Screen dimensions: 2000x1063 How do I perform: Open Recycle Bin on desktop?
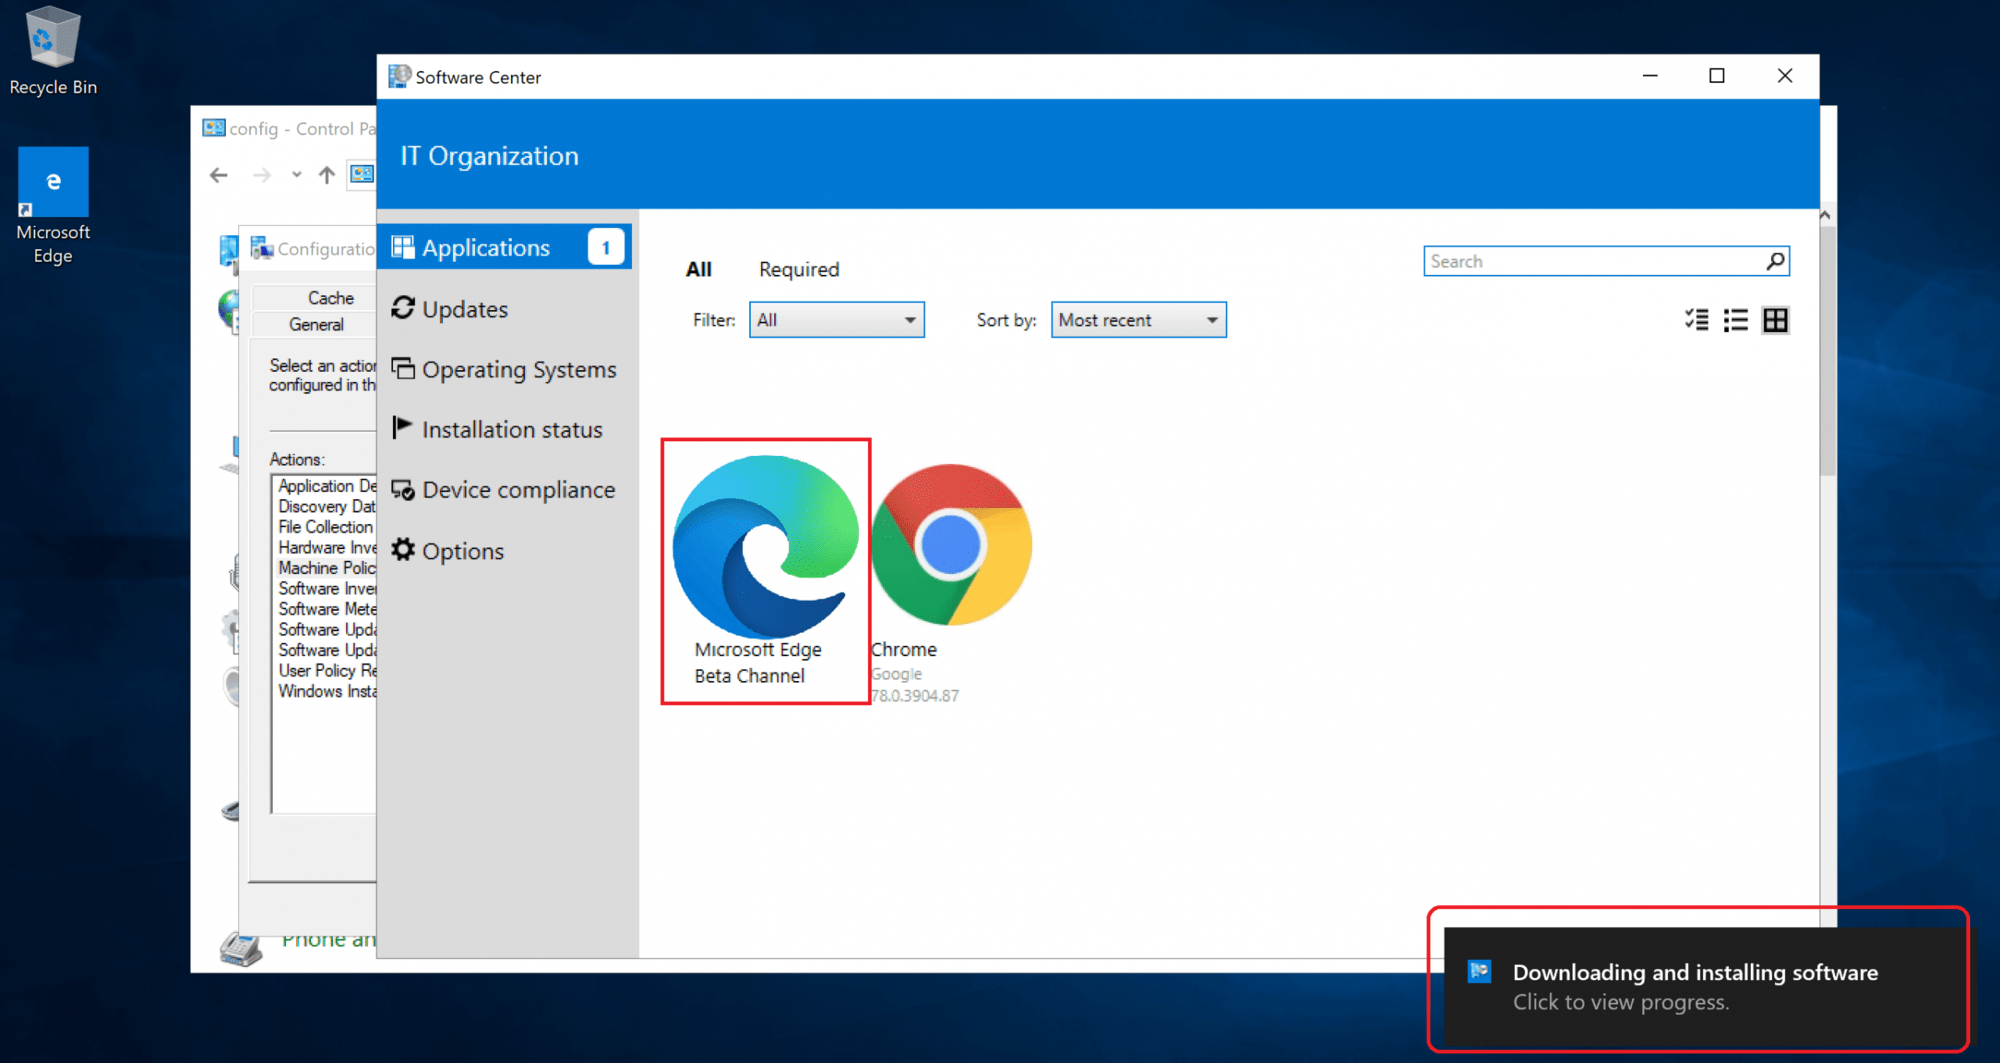(53, 52)
